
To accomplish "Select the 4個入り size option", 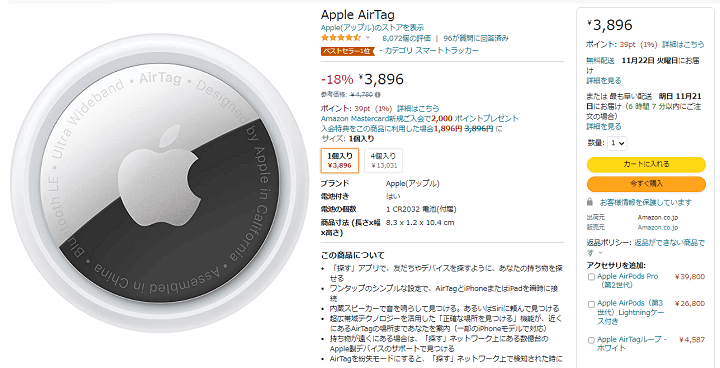I will 383,161.
